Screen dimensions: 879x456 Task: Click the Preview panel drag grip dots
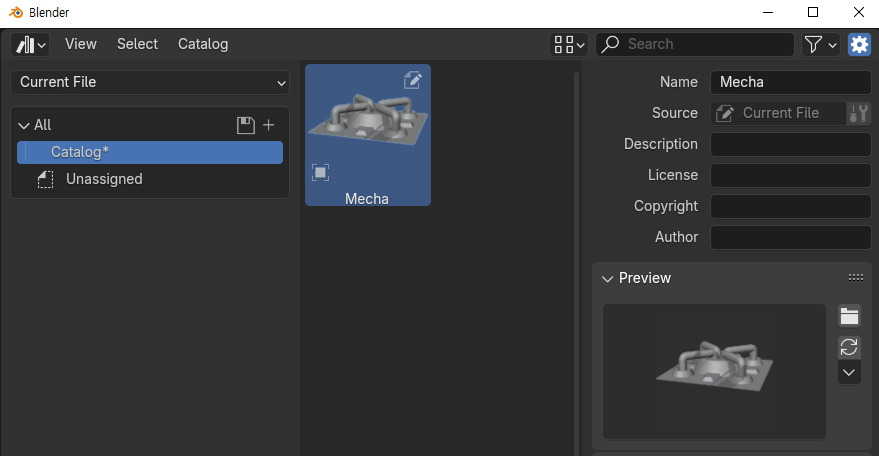[855, 277]
